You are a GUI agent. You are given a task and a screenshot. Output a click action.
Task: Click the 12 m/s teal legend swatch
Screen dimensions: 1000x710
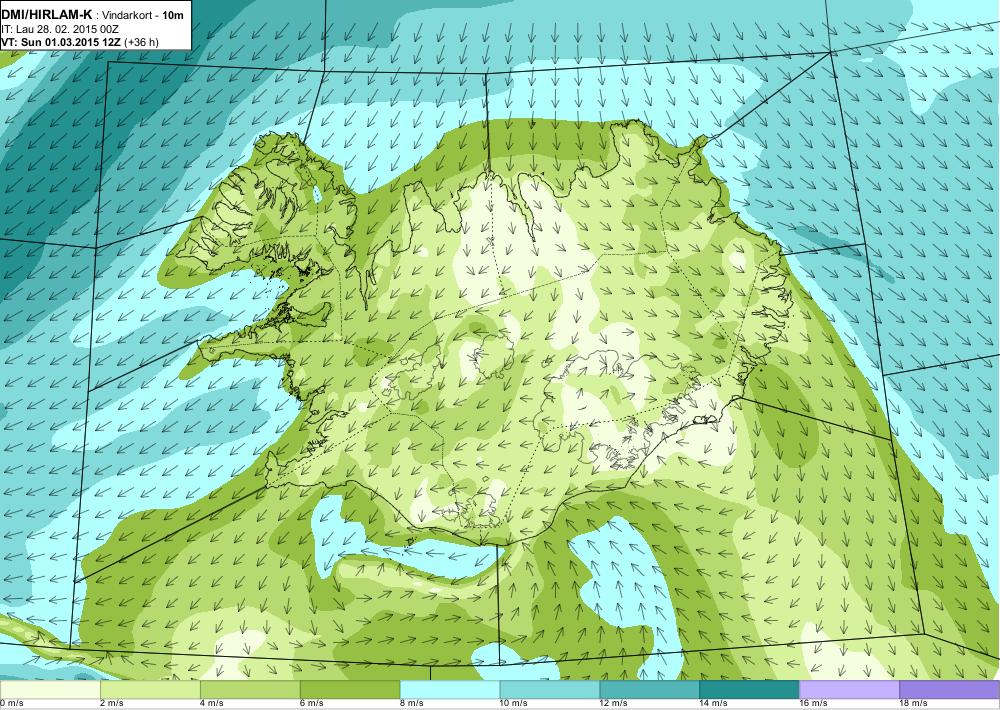click(649, 690)
